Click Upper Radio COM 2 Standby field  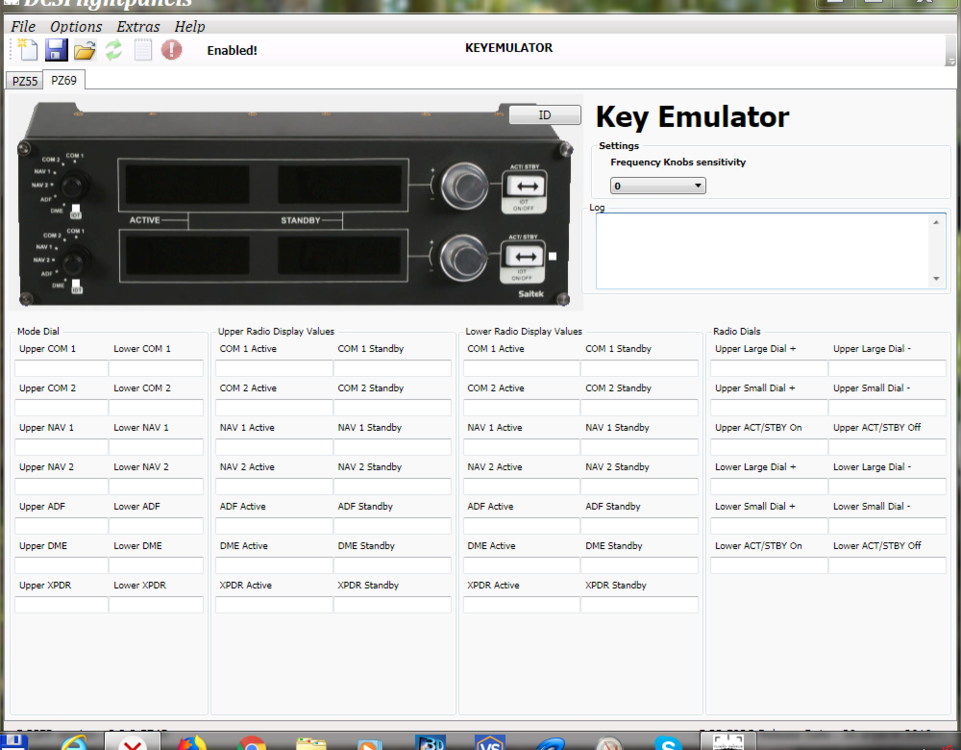[392, 407]
